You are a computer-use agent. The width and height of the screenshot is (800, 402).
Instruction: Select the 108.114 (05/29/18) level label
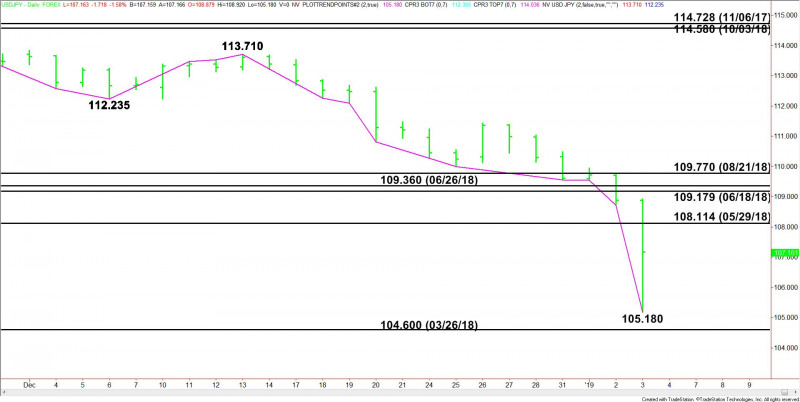coord(721,217)
